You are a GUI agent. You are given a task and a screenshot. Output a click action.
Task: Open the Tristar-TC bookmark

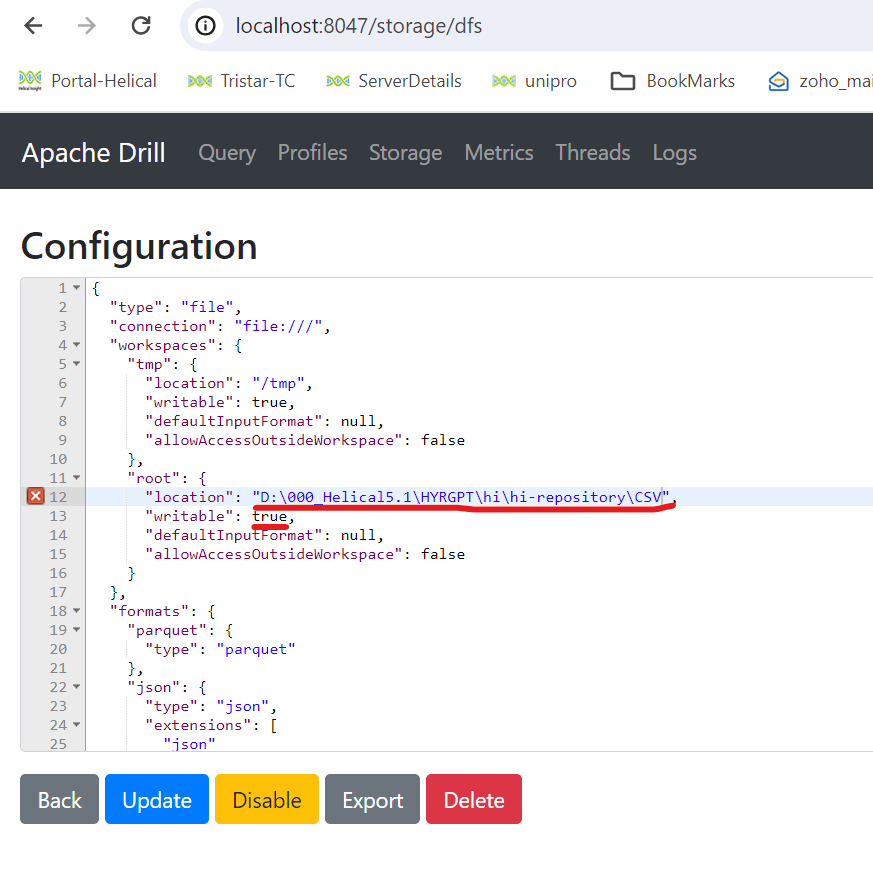[x=241, y=81]
